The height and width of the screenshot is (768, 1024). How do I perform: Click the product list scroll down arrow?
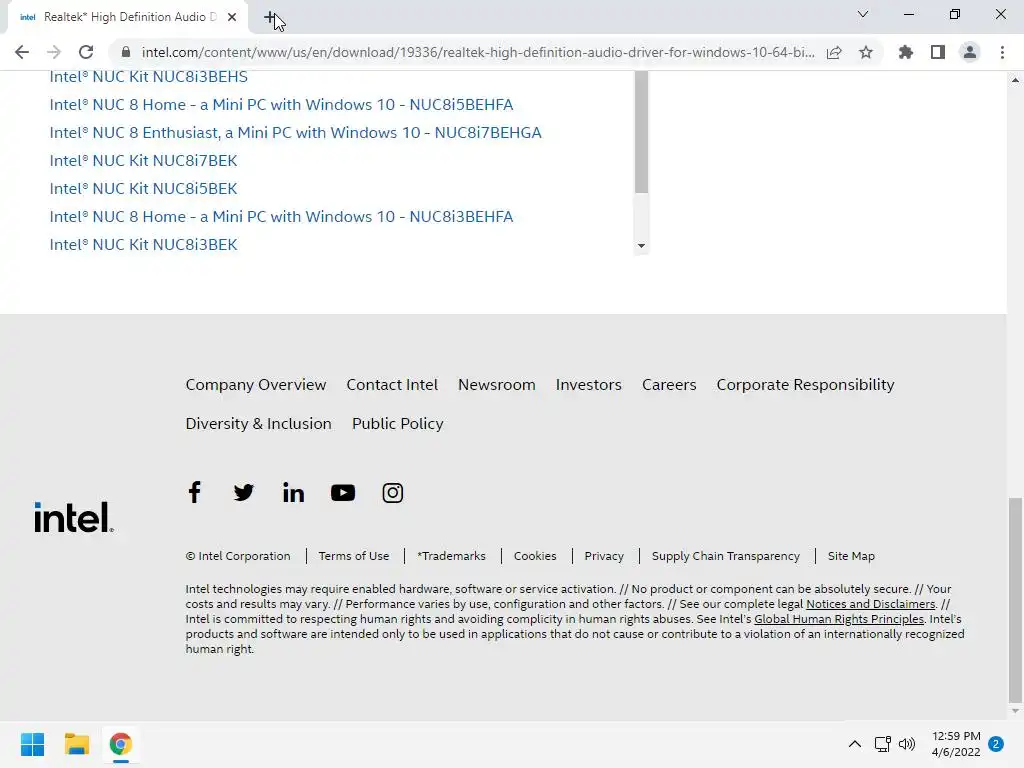coord(641,246)
